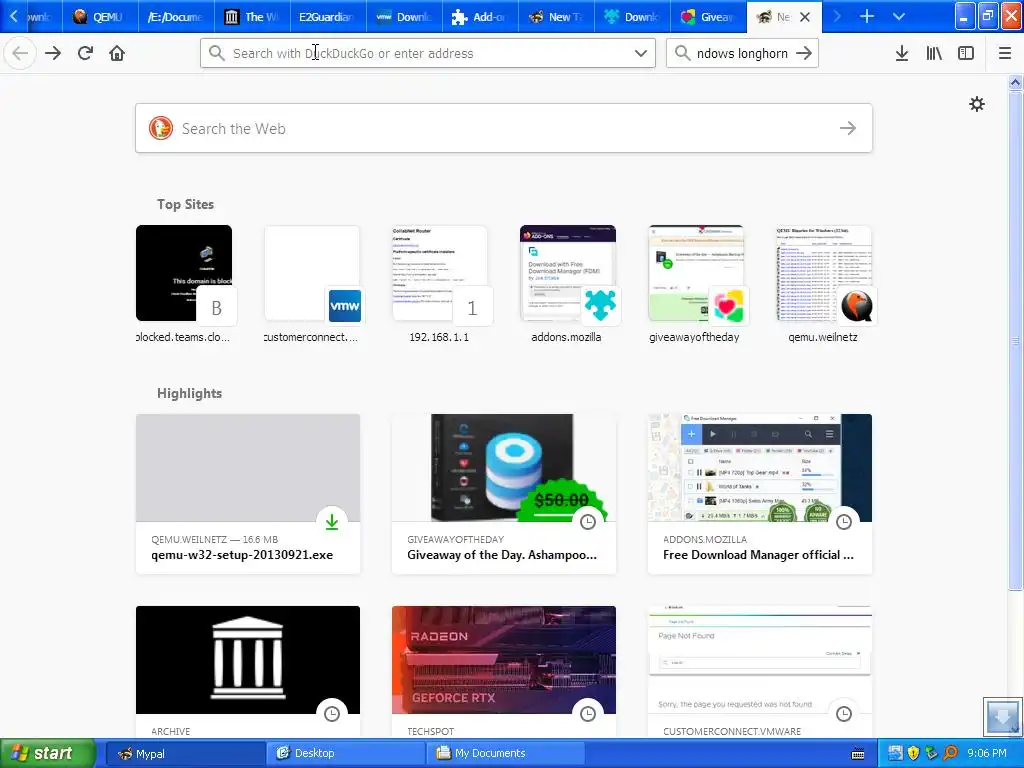Image resolution: width=1024 pixels, height=768 pixels.
Task: Click the Search the Web input
Action: click(504, 128)
